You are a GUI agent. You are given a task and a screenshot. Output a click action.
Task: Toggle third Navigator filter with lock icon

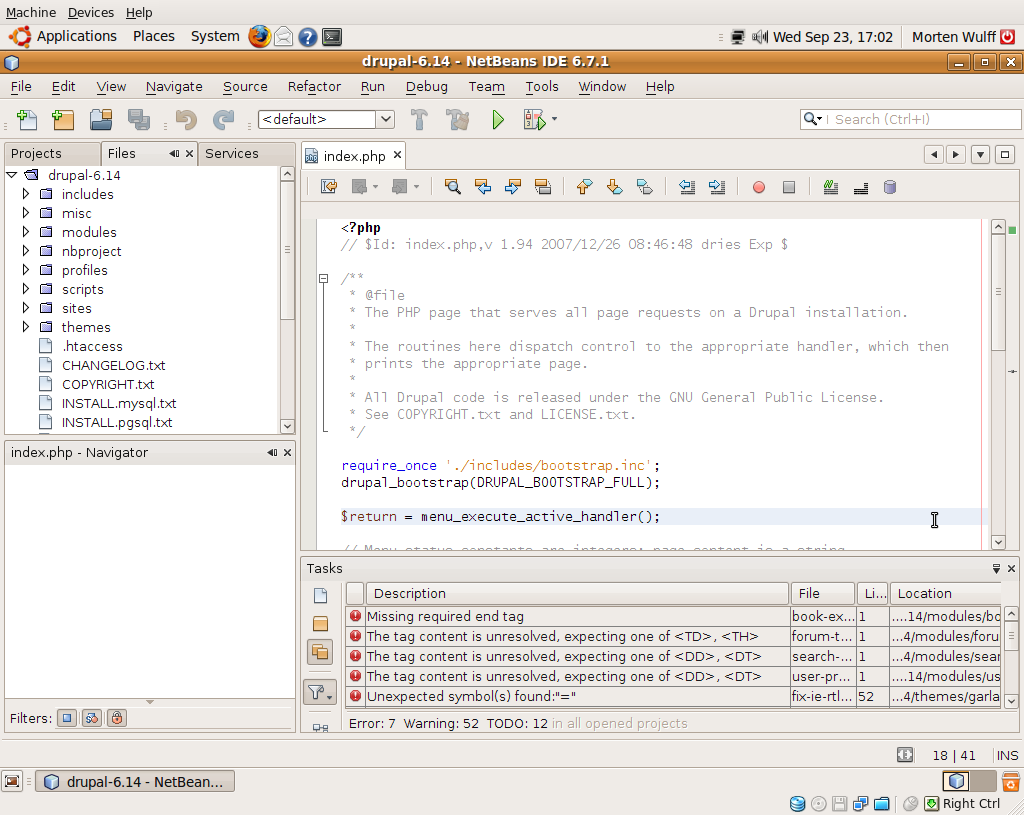tap(116, 718)
